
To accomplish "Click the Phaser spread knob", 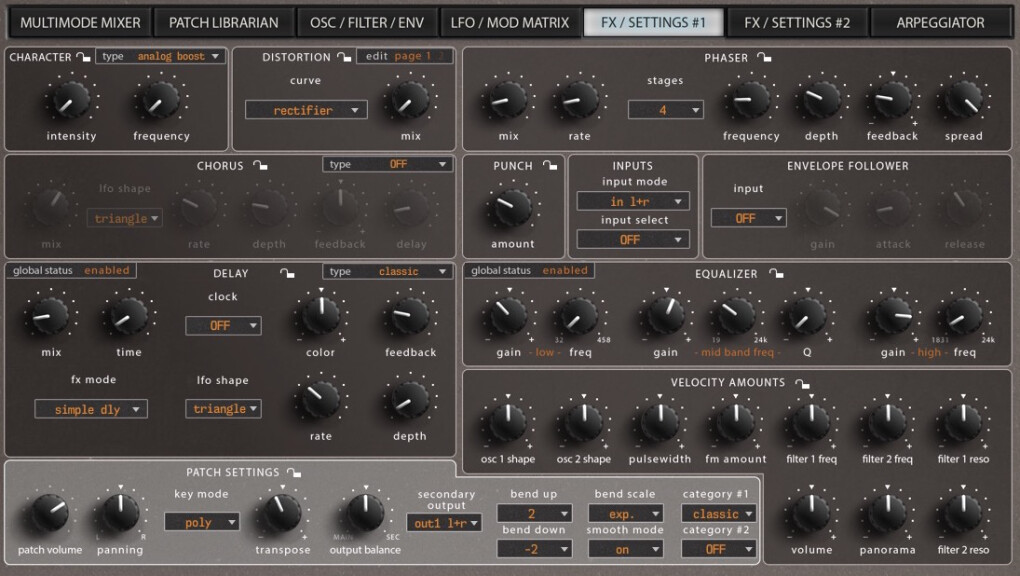I will (x=963, y=101).
